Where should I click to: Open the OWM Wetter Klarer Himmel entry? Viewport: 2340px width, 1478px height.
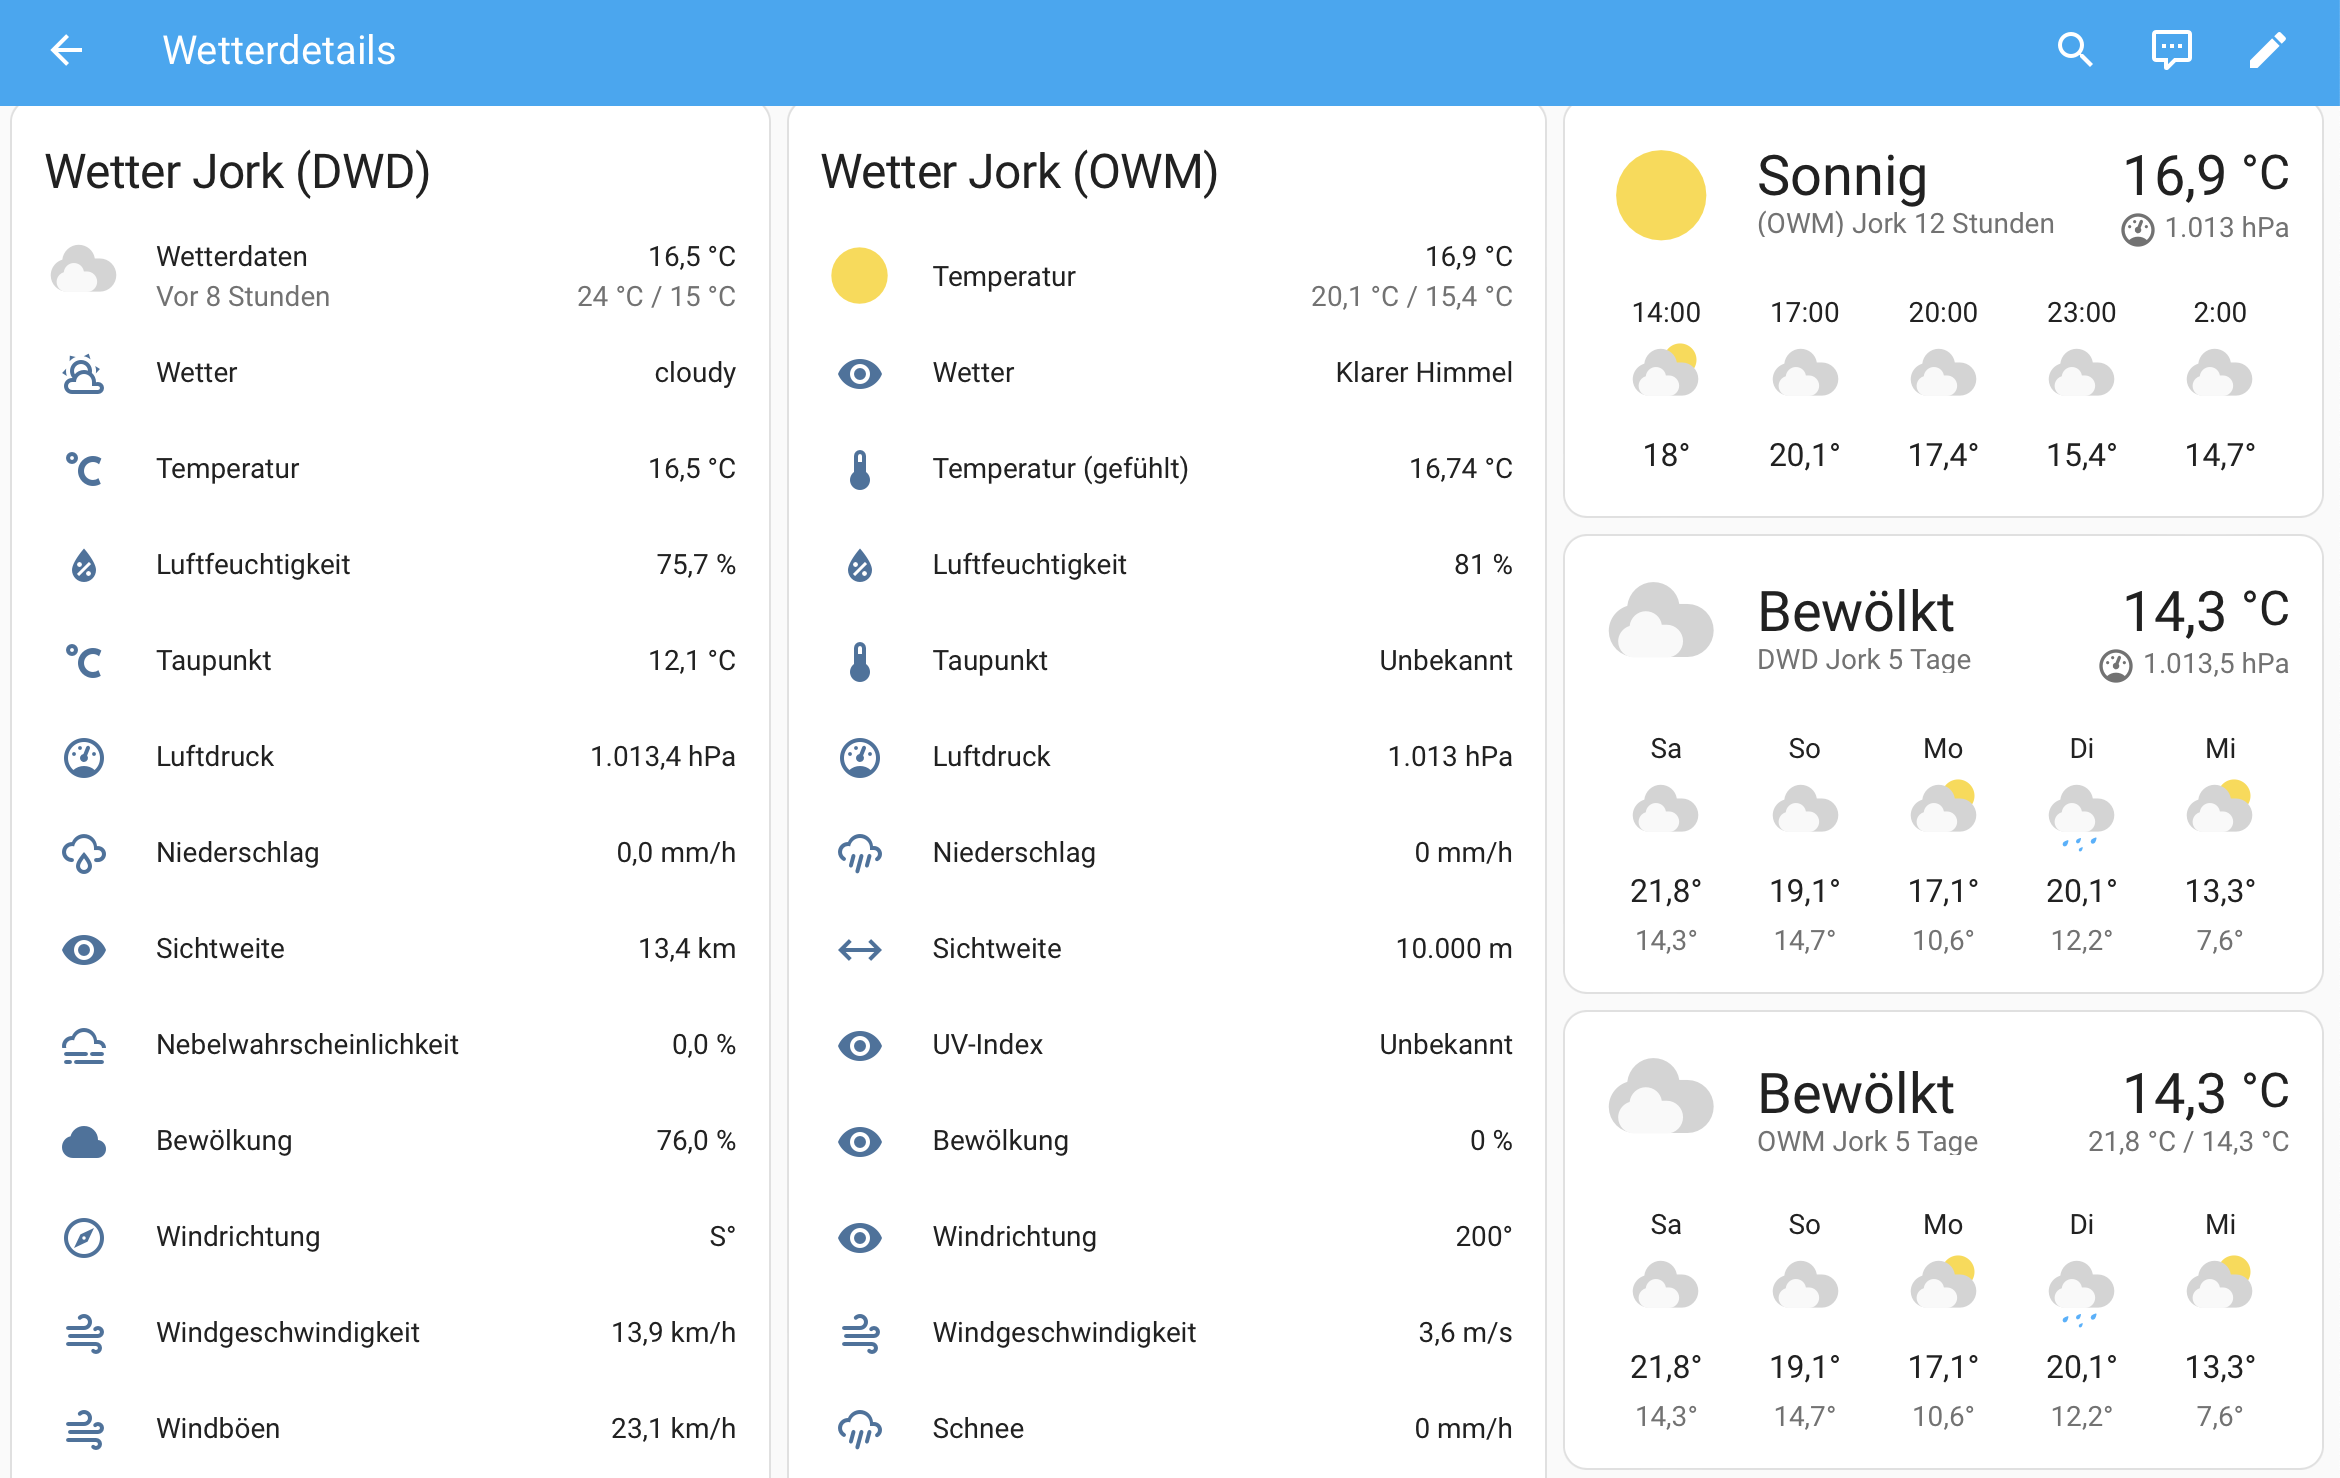pos(1167,373)
